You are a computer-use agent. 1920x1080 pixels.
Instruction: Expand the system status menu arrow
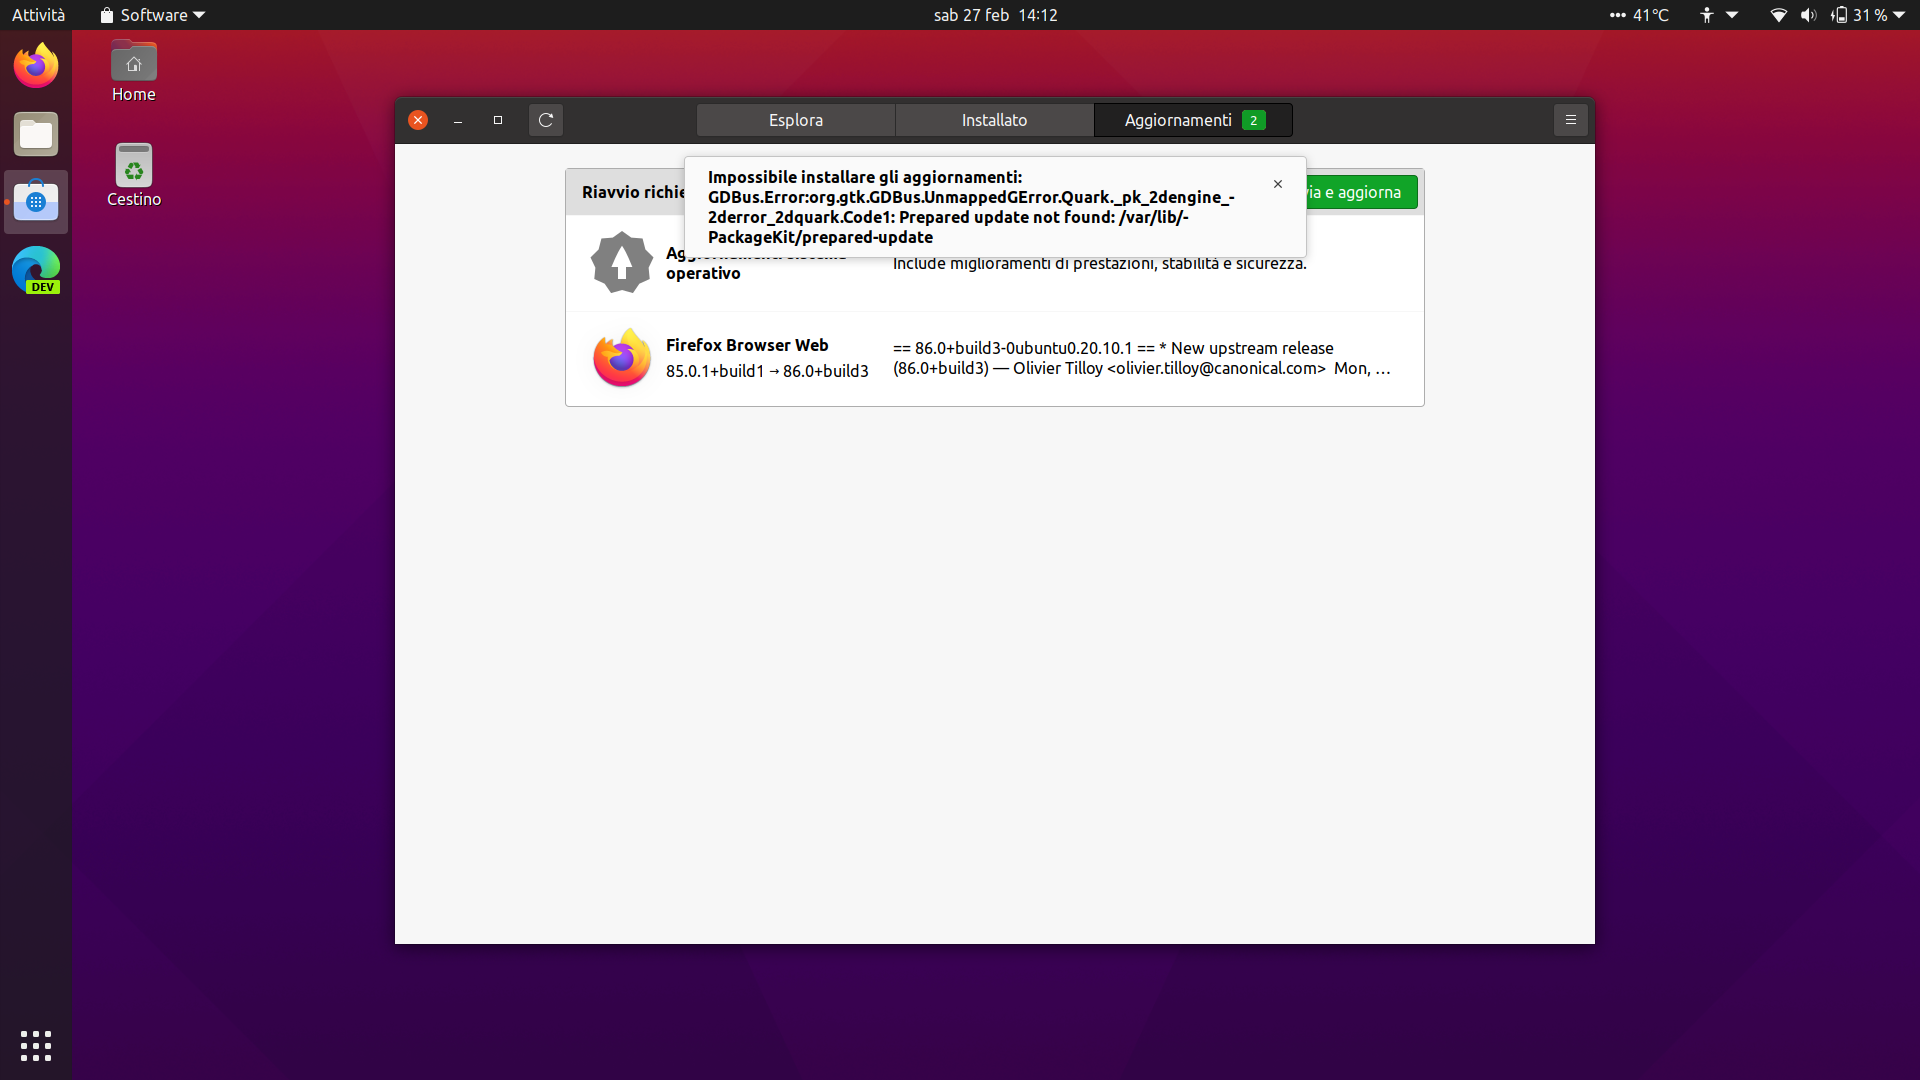tap(1899, 15)
